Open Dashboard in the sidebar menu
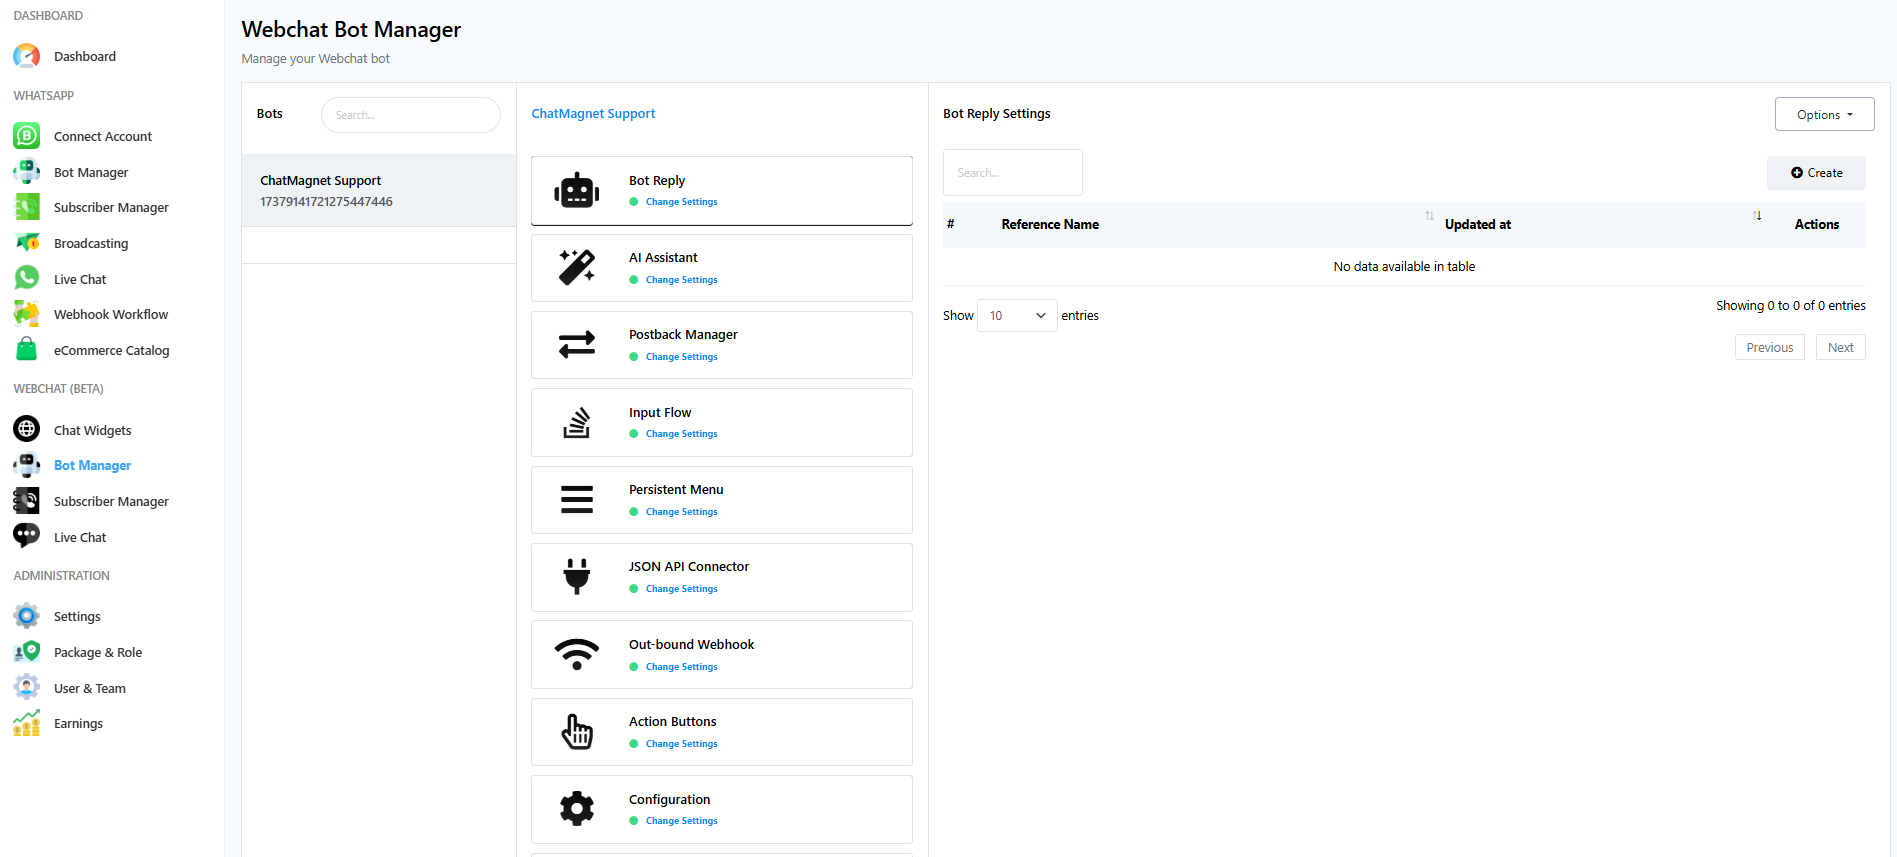Viewport: 1897px width, 857px height. click(x=85, y=56)
